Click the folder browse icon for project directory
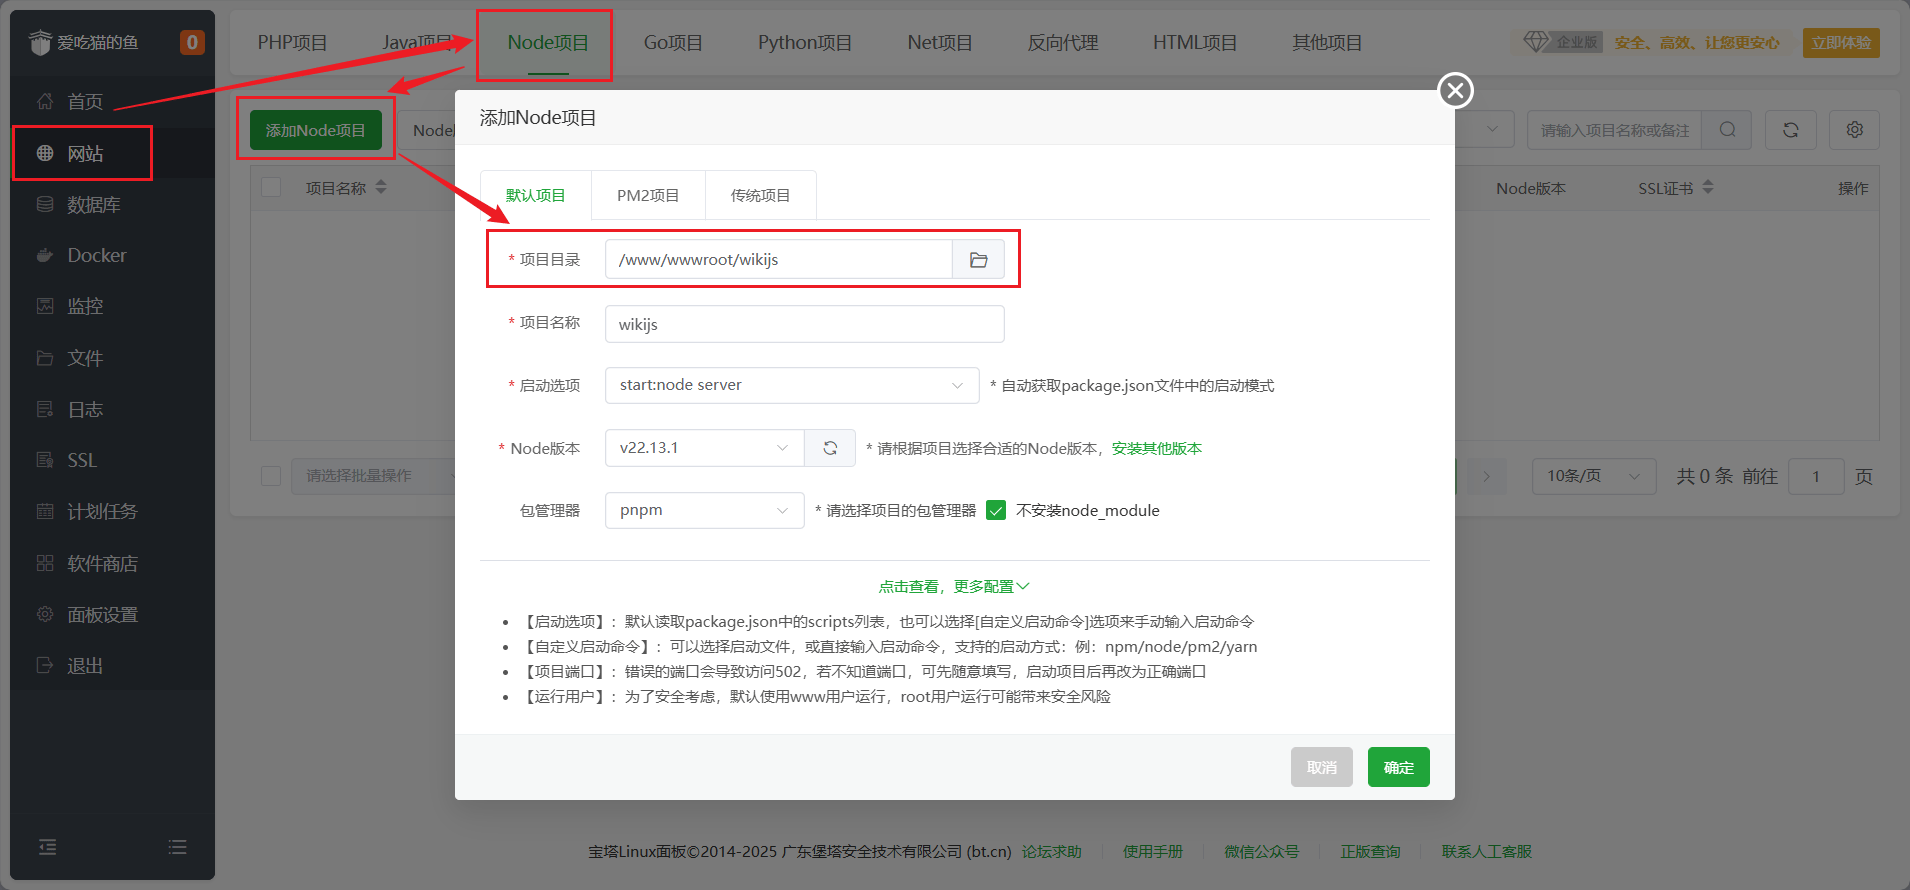The width and height of the screenshot is (1910, 890). coord(978,260)
